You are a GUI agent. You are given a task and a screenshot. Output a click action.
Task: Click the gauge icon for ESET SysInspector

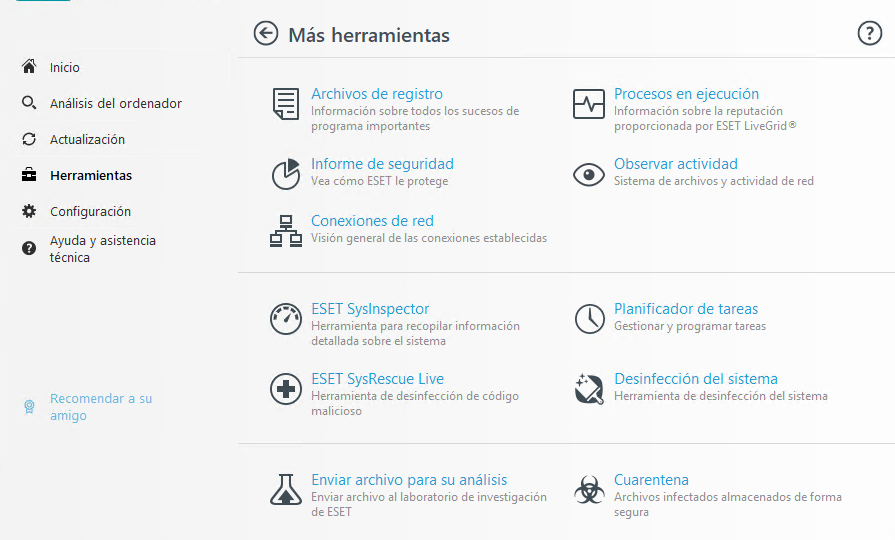(x=285, y=319)
